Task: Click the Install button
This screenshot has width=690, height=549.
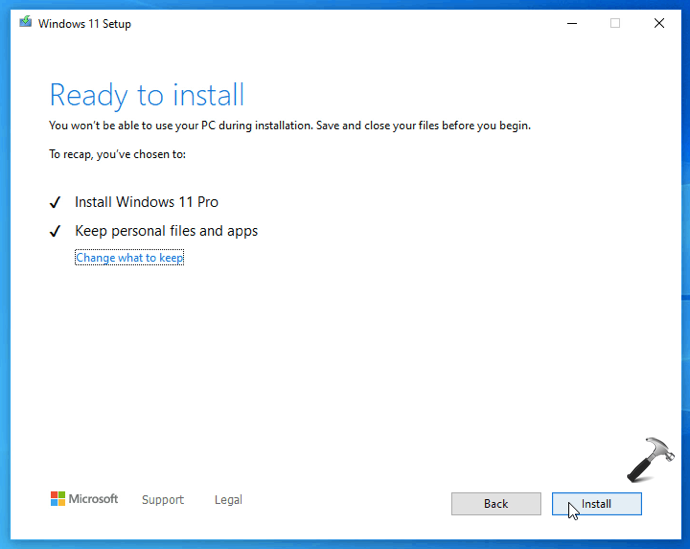Action: (596, 504)
